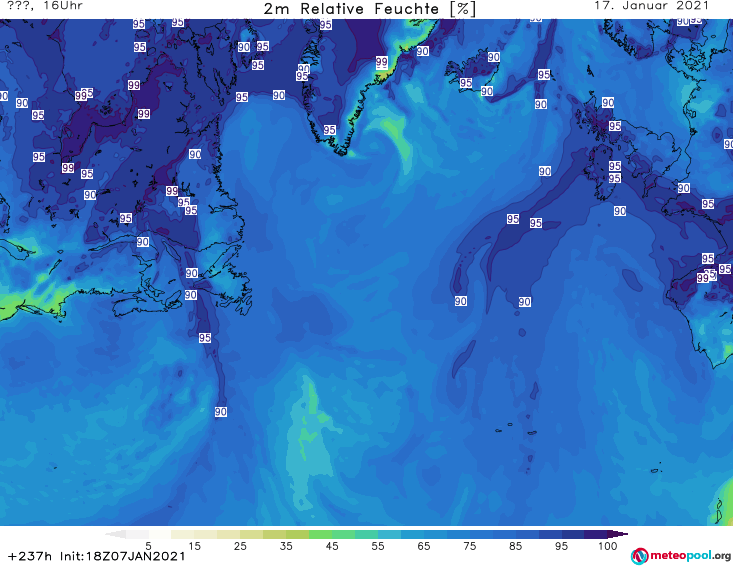
Task: Click the '???, 16Uhr' time label
Action: [x=45, y=6]
